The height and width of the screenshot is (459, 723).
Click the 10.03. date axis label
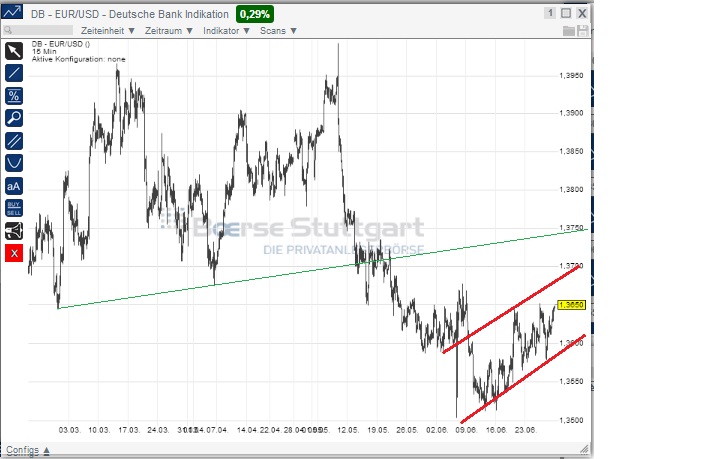[x=99, y=430]
